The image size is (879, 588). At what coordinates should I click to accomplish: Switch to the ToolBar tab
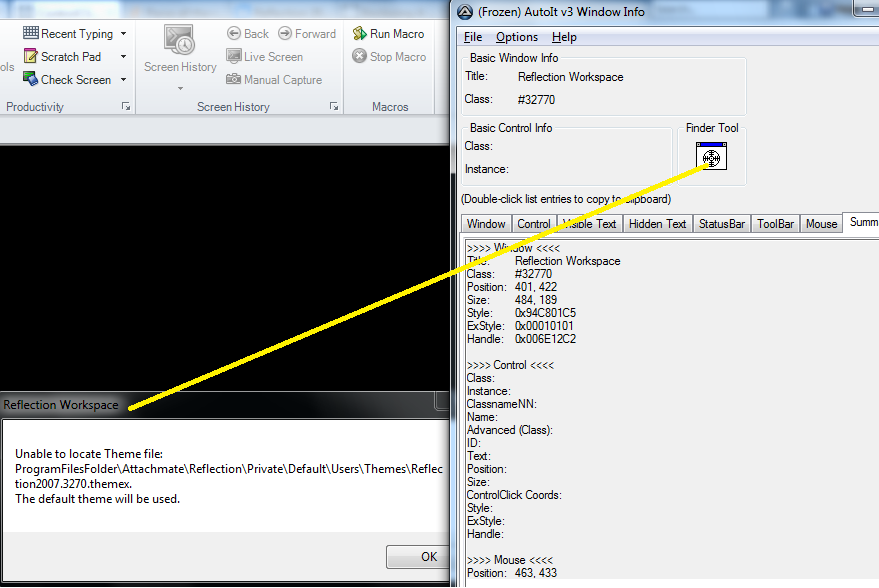pyautogui.click(x=775, y=224)
